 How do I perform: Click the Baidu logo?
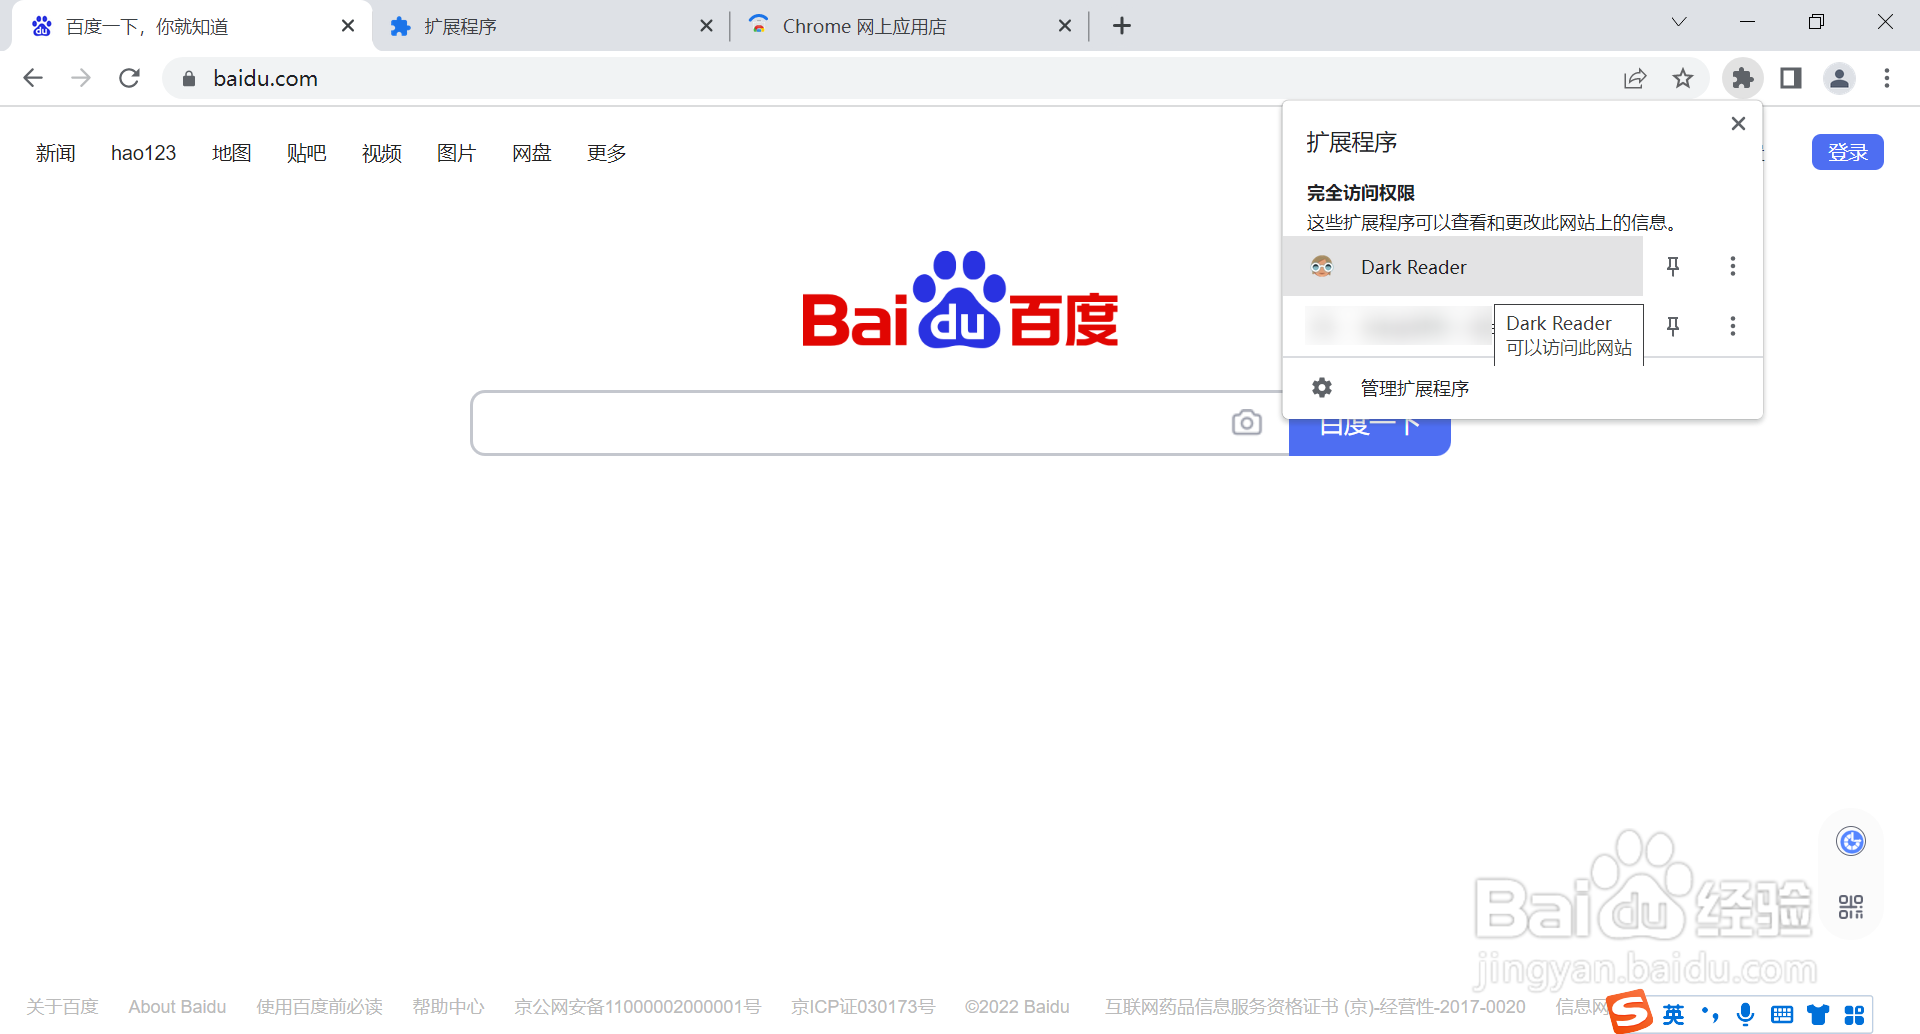[x=960, y=299]
